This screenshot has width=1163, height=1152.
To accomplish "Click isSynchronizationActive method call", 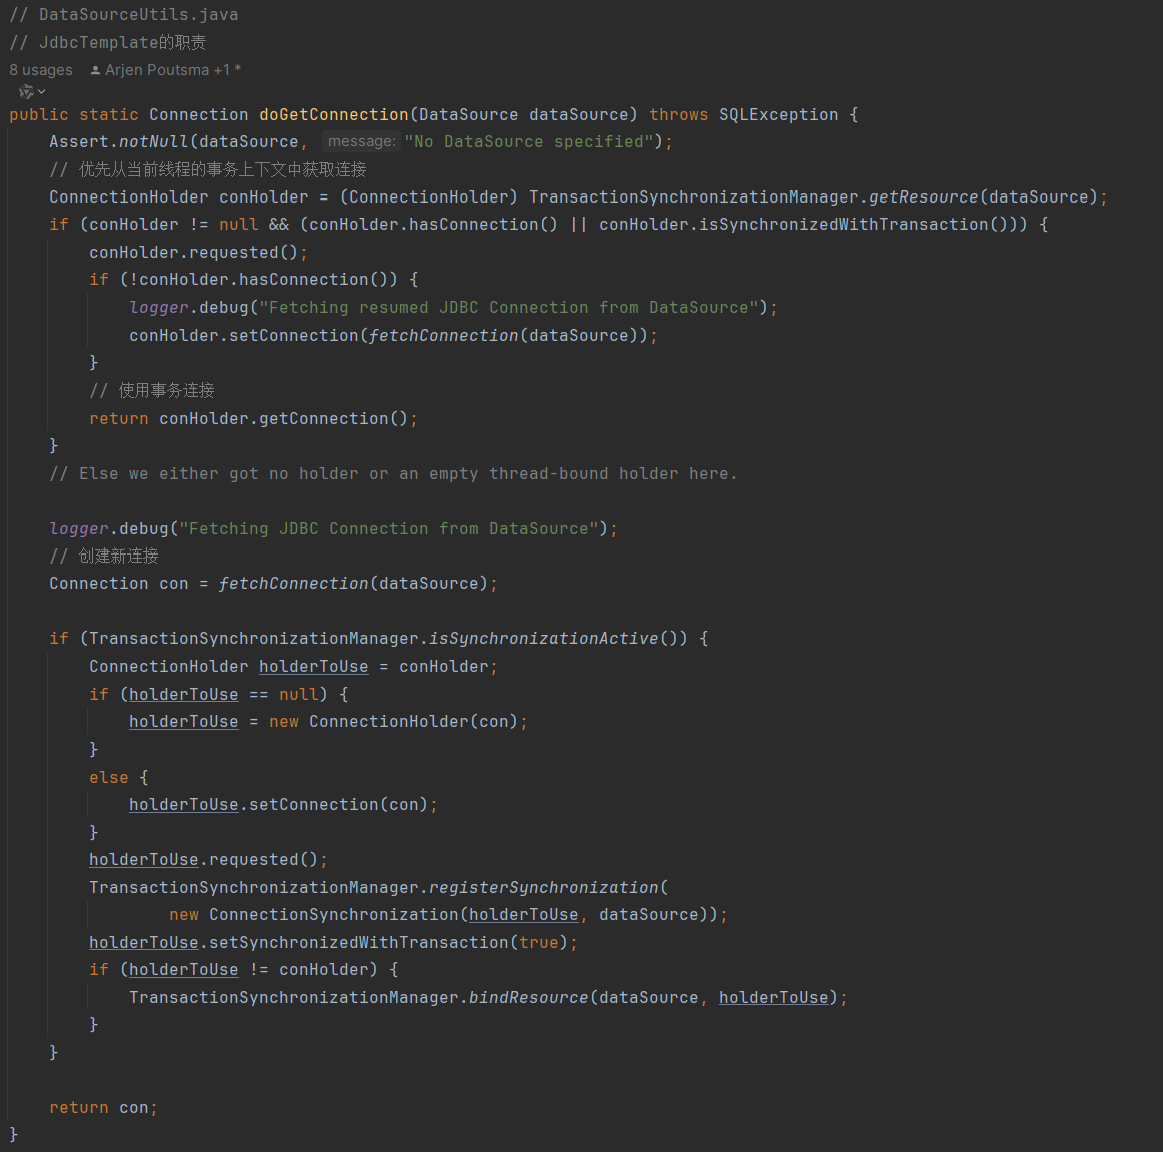I will (x=544, y=639).
